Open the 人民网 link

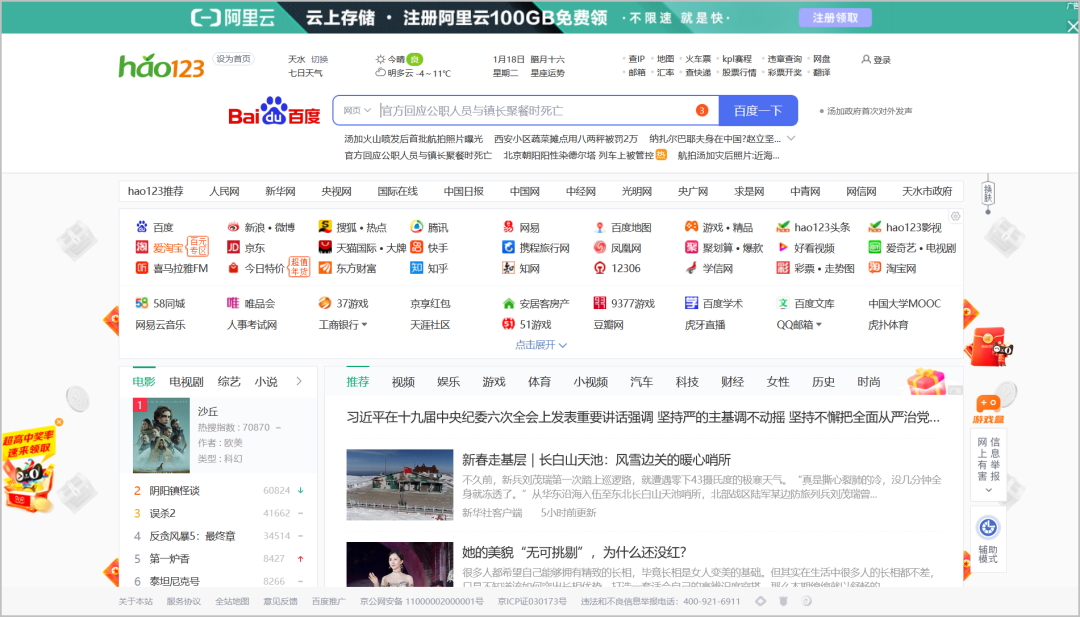click(x=225, y=191)
